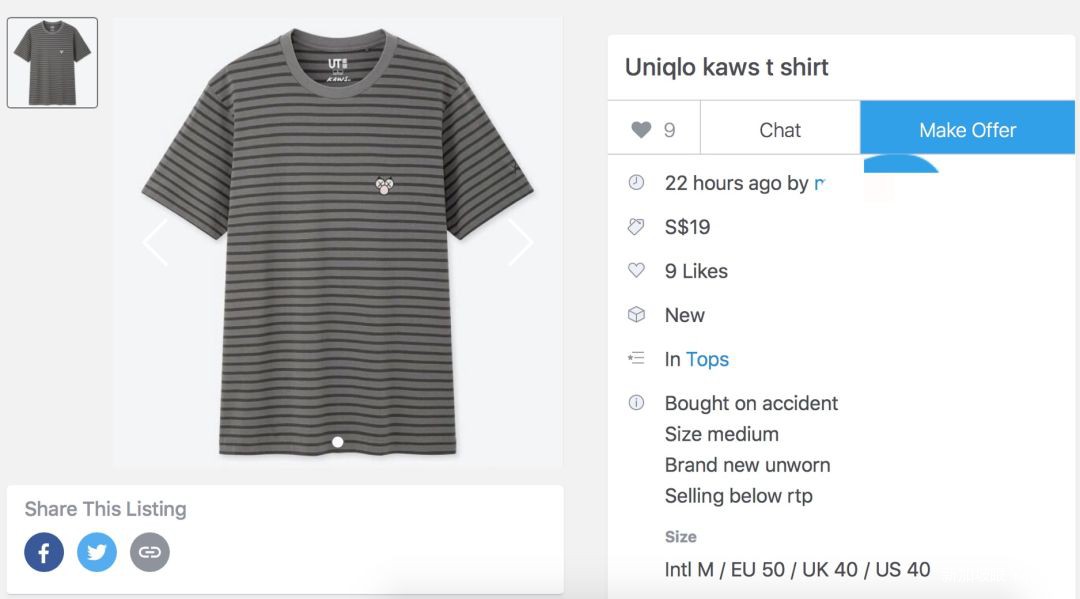The height and width of the screenshot is (599, 1080).
Task: Show previous product image arrow
Action: 155,242
